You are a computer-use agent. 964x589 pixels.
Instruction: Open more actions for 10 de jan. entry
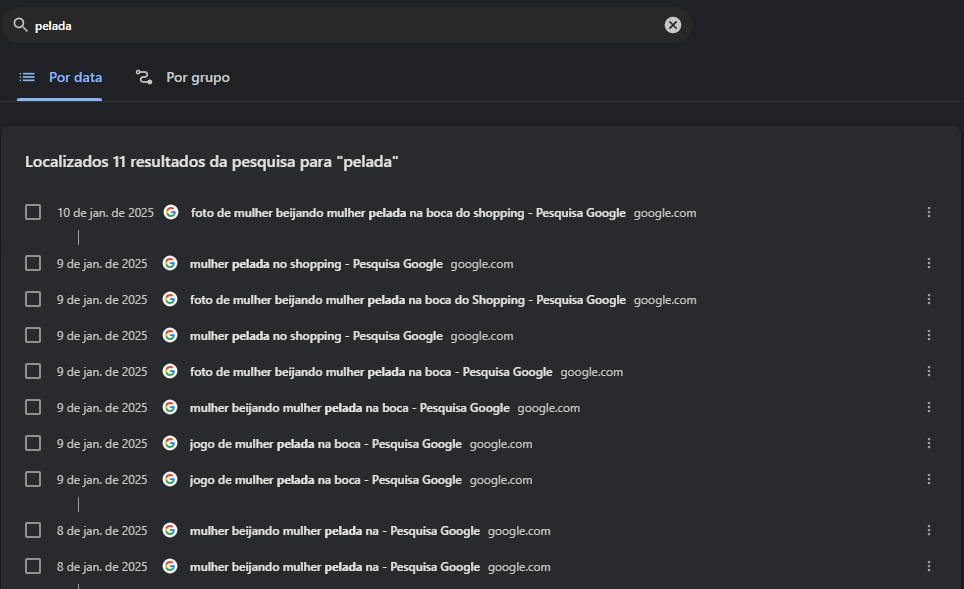tap(928, 212)
